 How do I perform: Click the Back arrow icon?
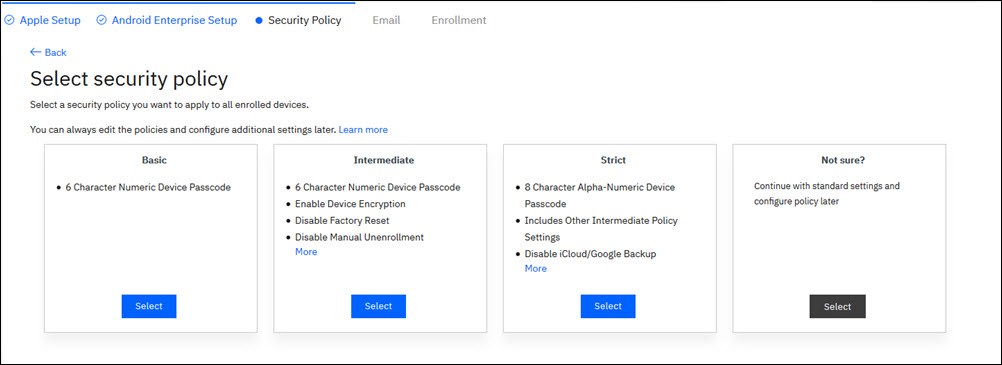(x=35, y=52)
